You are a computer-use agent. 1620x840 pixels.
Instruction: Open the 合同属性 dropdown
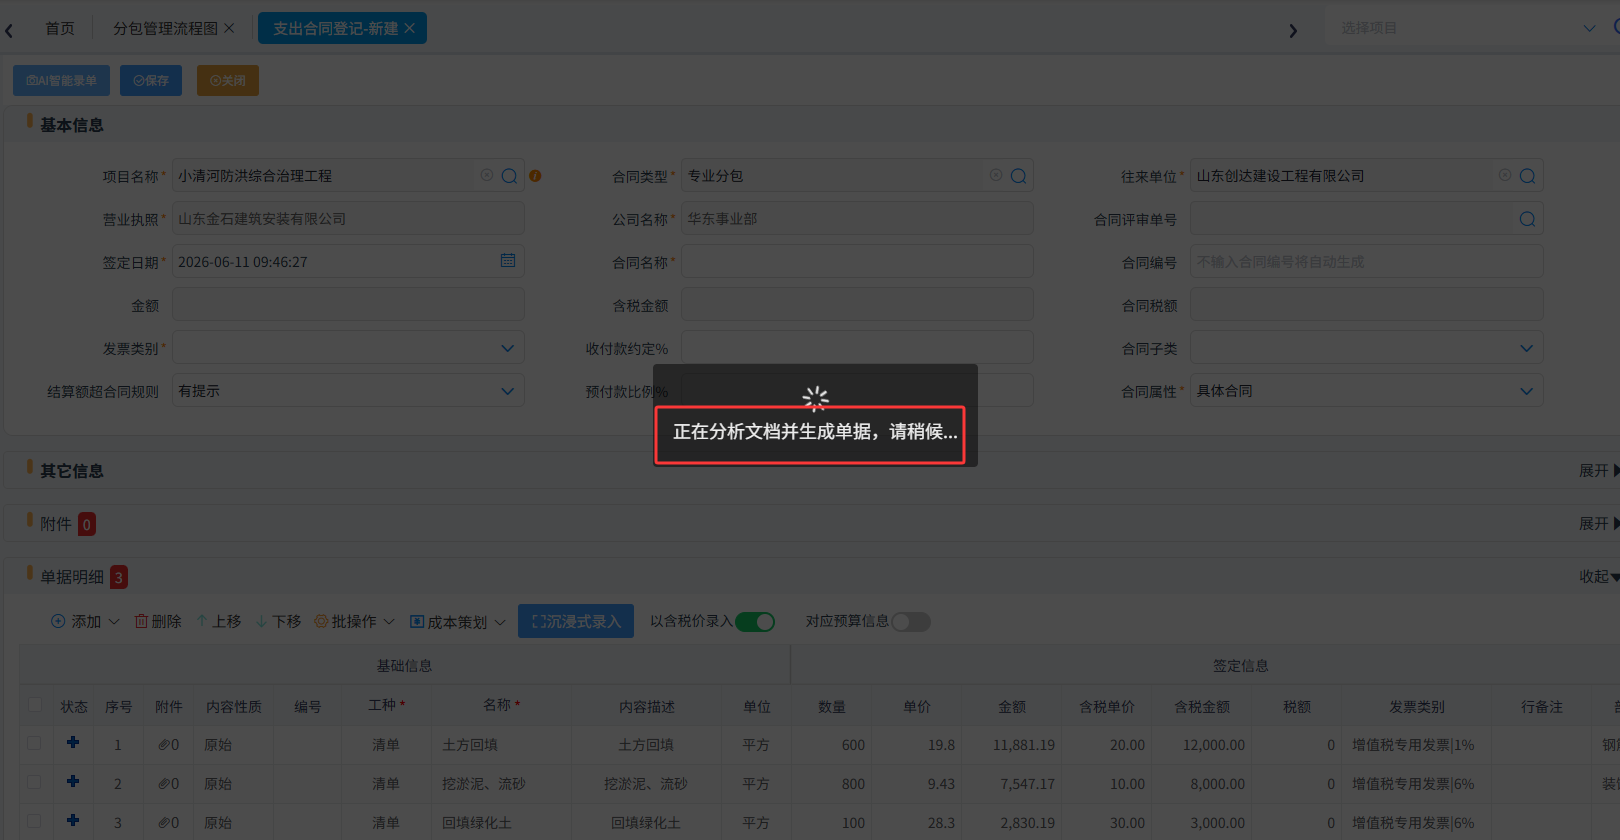point(1366,391)
